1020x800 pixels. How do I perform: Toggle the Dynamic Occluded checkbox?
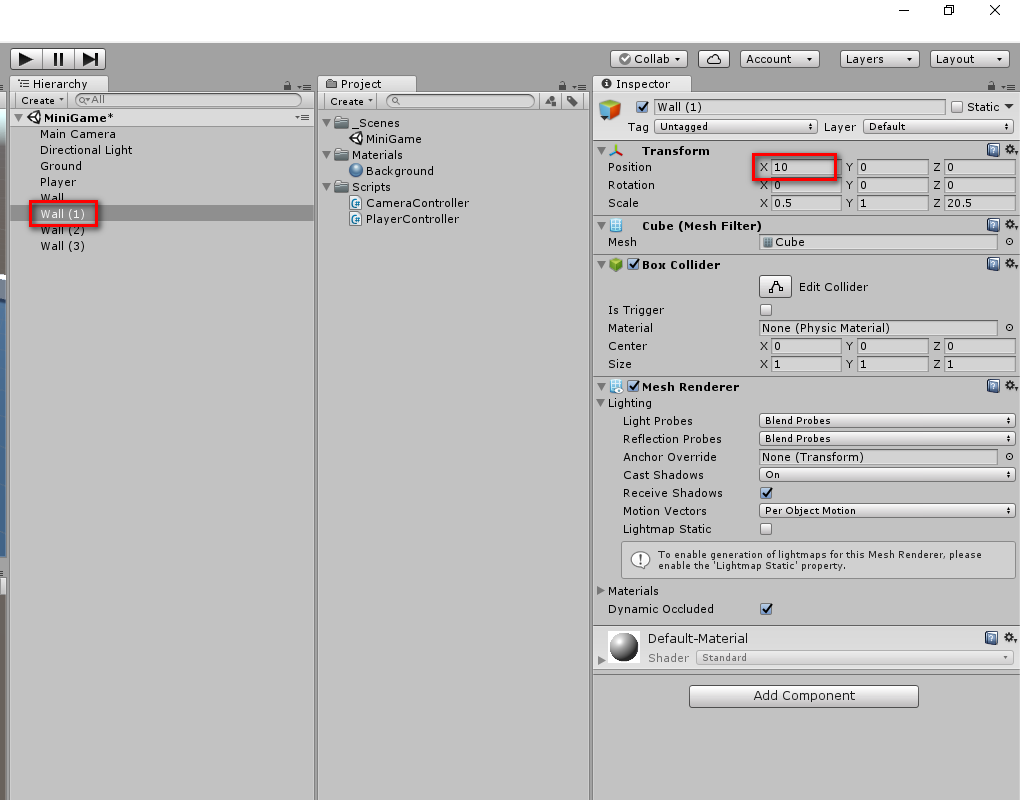click(766, 609)
